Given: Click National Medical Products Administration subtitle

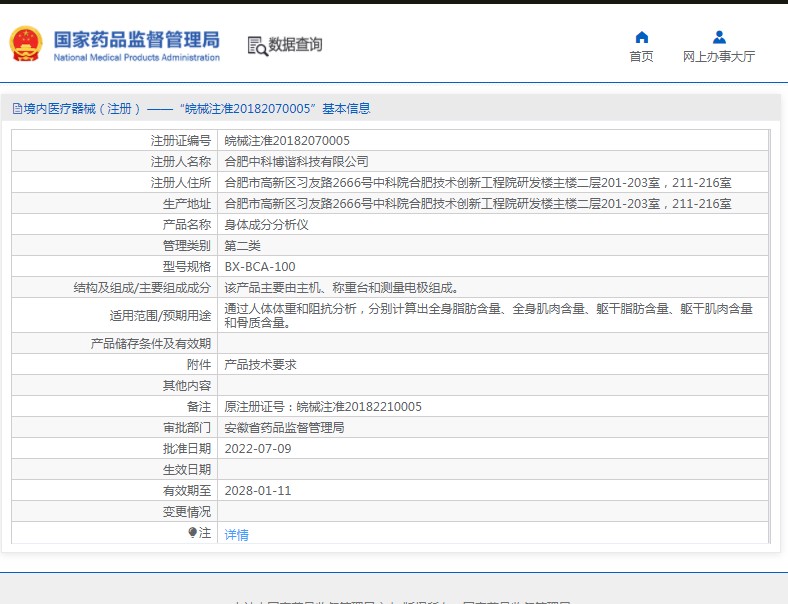Looking at the screenshot, I should tap(137, 57).
